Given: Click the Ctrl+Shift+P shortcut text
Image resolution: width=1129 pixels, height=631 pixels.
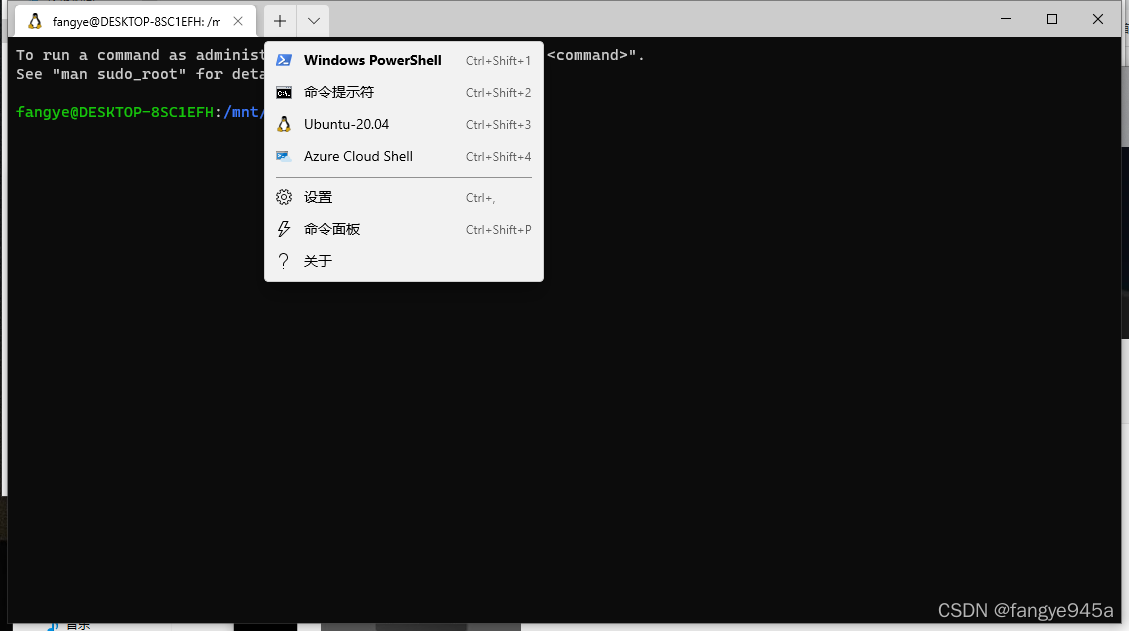Looking at the screenshot, I should click(498, 230).
